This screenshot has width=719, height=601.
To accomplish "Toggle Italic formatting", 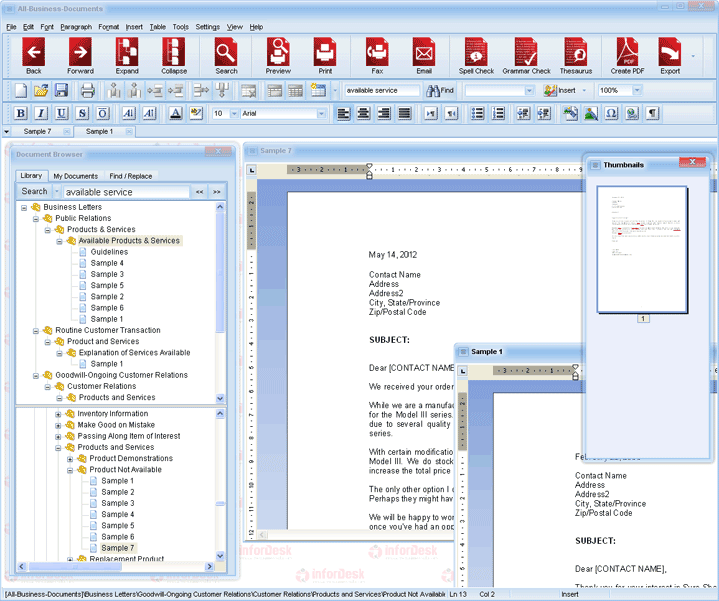I will (x=41, y=113).
